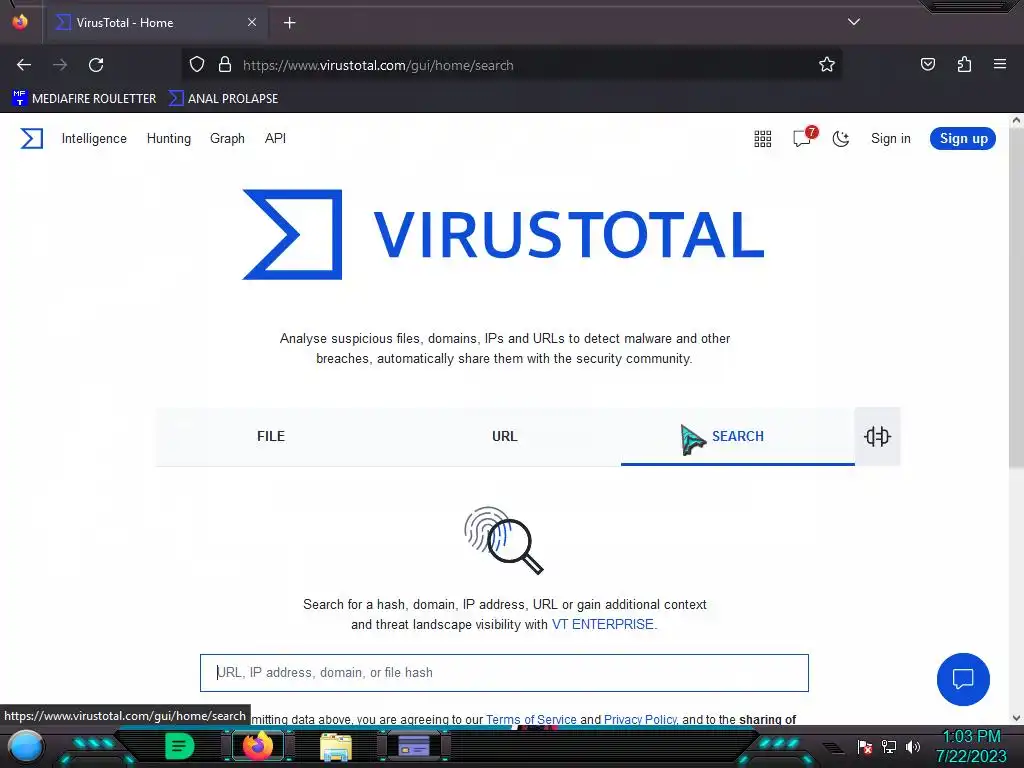Click the icon right of SEARCH tab
The image size is (1024, 768).
point(877,436)
